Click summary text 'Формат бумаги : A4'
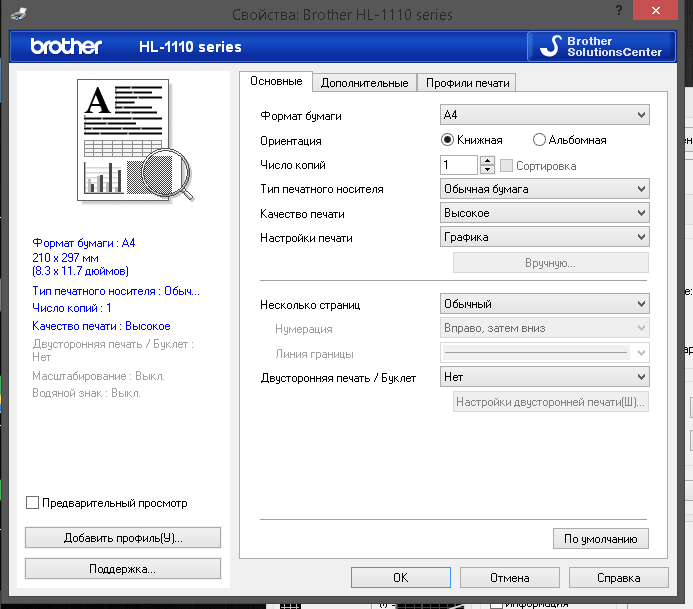This screenshot has width=693, height=609. (84, 243)
